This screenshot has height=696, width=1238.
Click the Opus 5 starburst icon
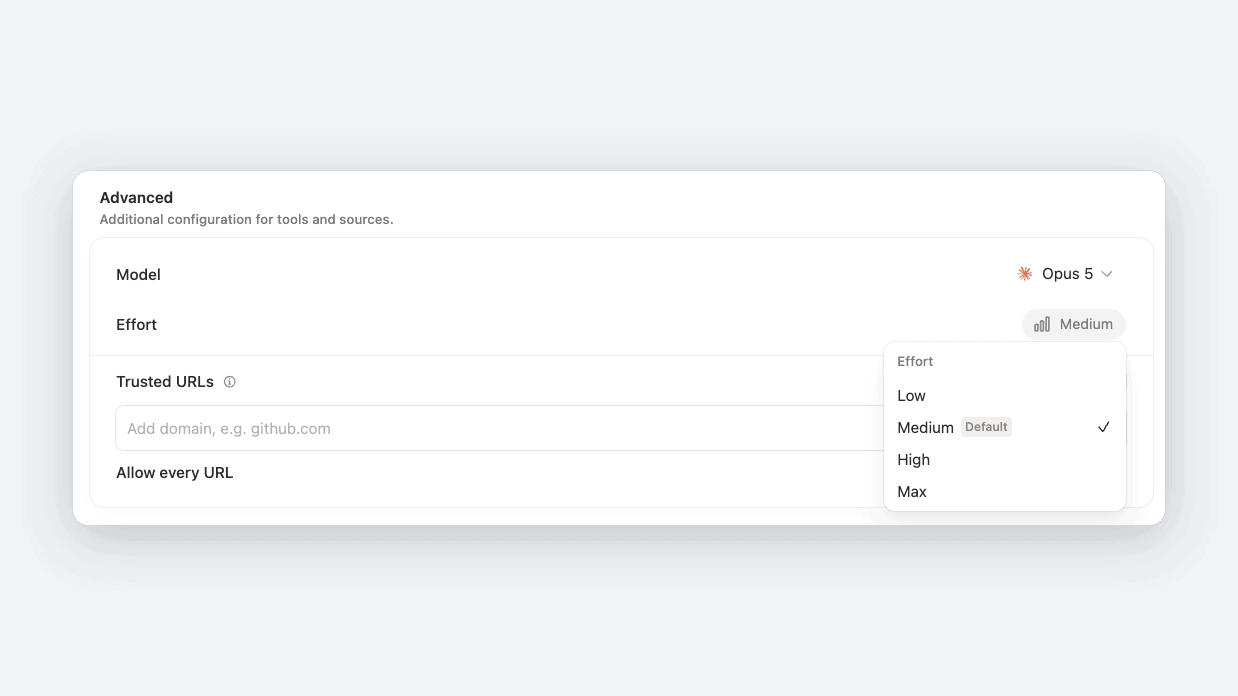click(x=1025, y=274)
